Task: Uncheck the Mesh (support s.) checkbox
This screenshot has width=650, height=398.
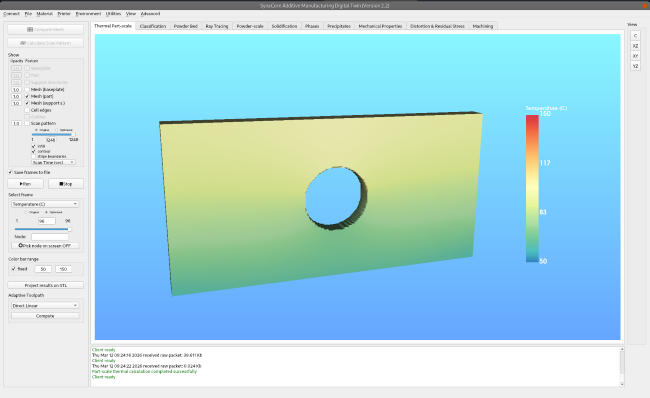Action: 27,103
